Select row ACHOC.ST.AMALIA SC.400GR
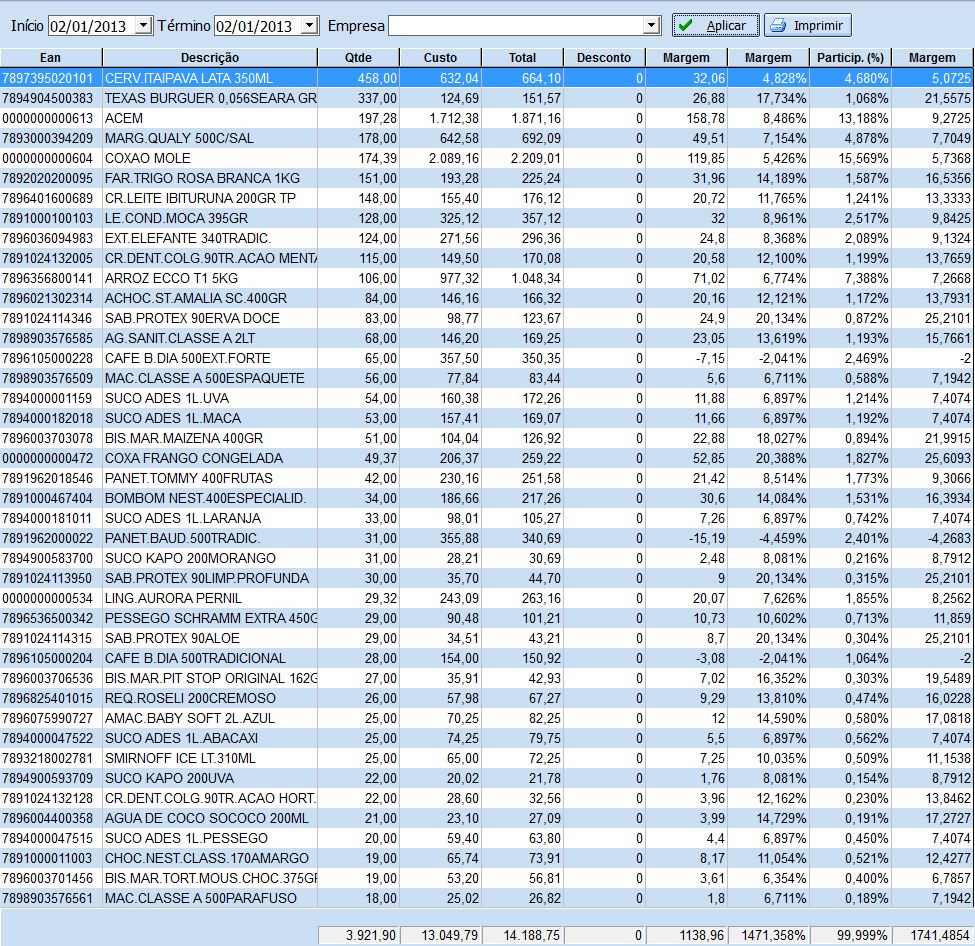The image size is (975, 946). pos(486,299)
